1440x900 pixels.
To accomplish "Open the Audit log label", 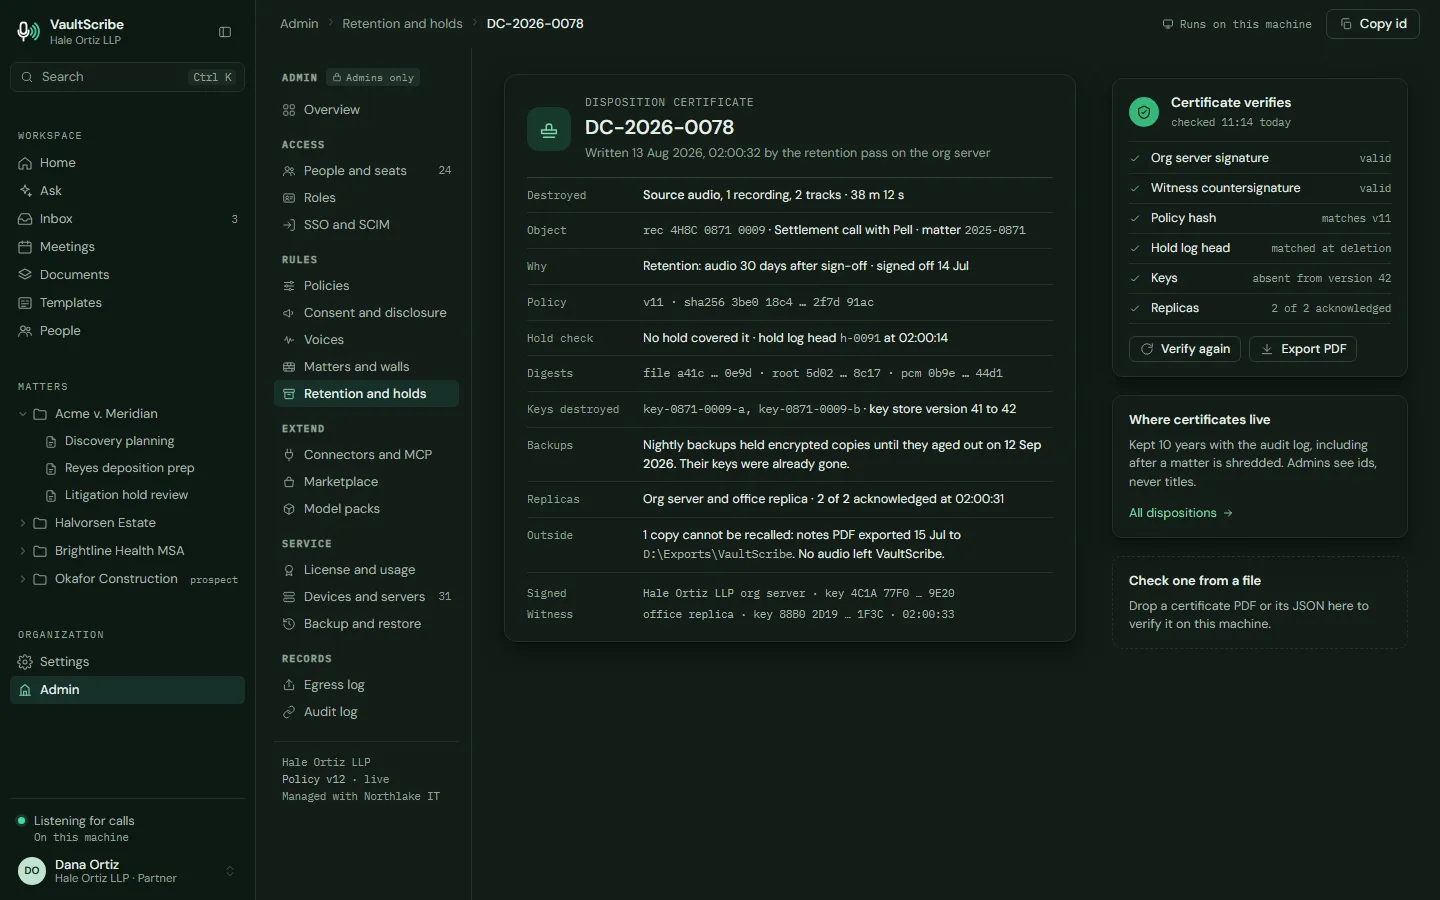I will pyautogui.click(x=331, y=712).
